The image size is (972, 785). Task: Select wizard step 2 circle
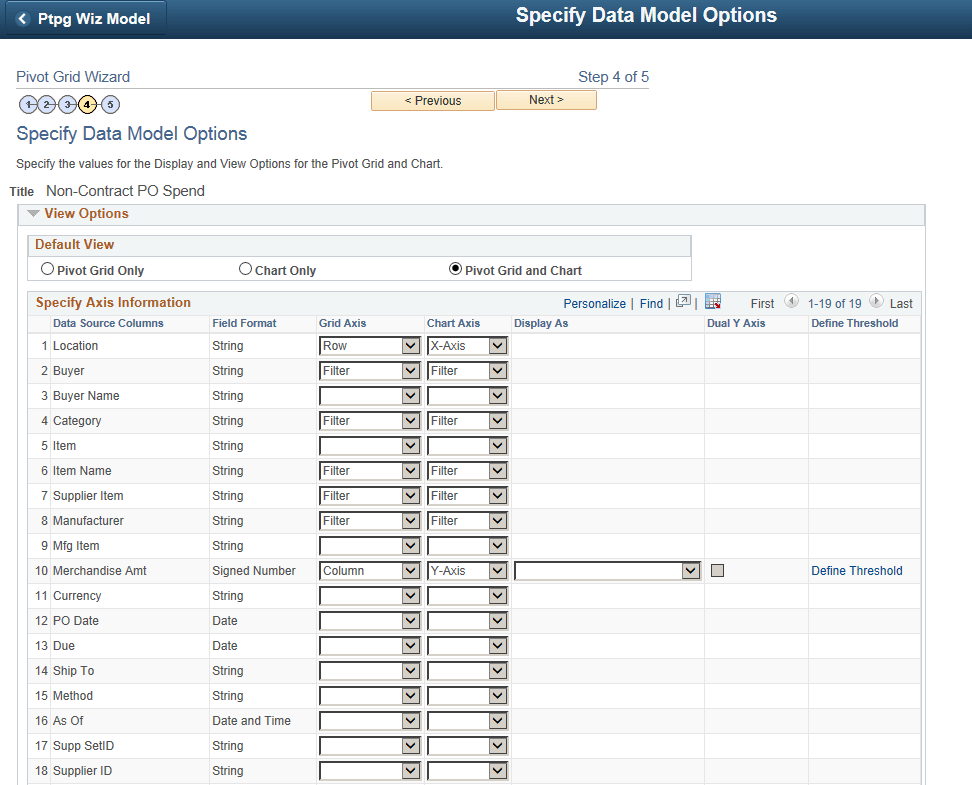[x=47, y=104]
